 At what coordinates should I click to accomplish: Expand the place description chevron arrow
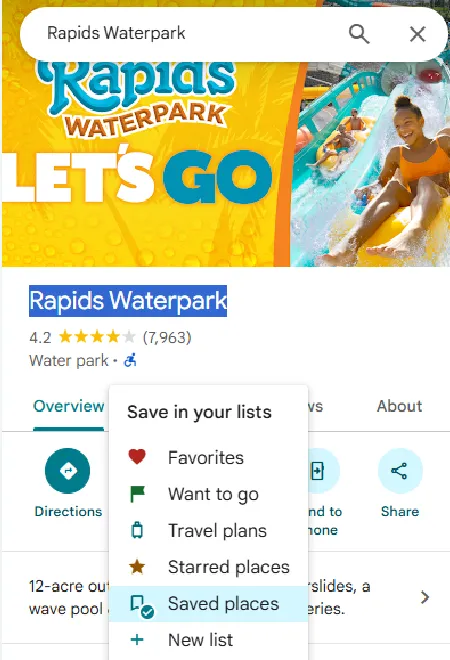point(425,597)
